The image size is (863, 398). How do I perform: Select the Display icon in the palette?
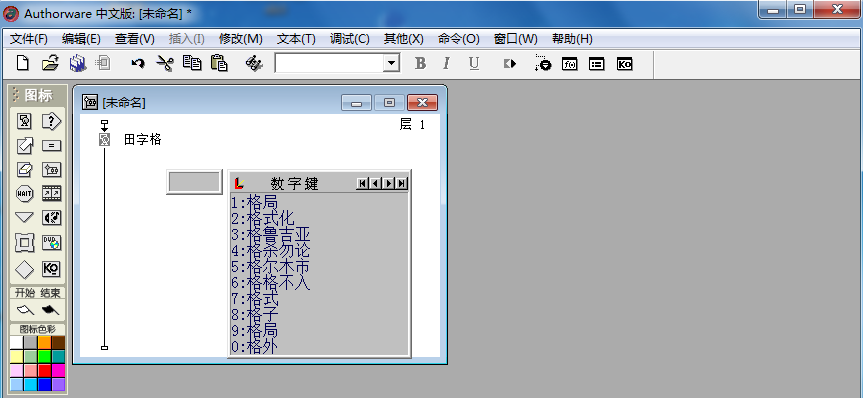point(24,121)
